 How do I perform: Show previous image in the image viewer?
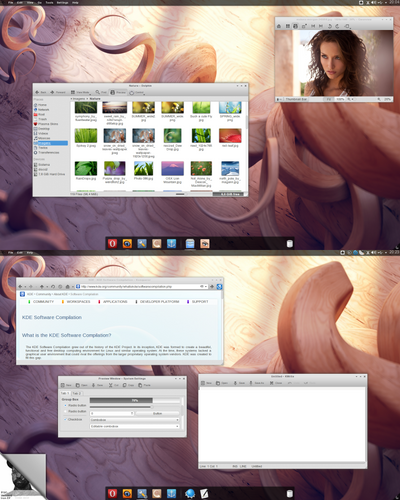(x=313, y=26)
